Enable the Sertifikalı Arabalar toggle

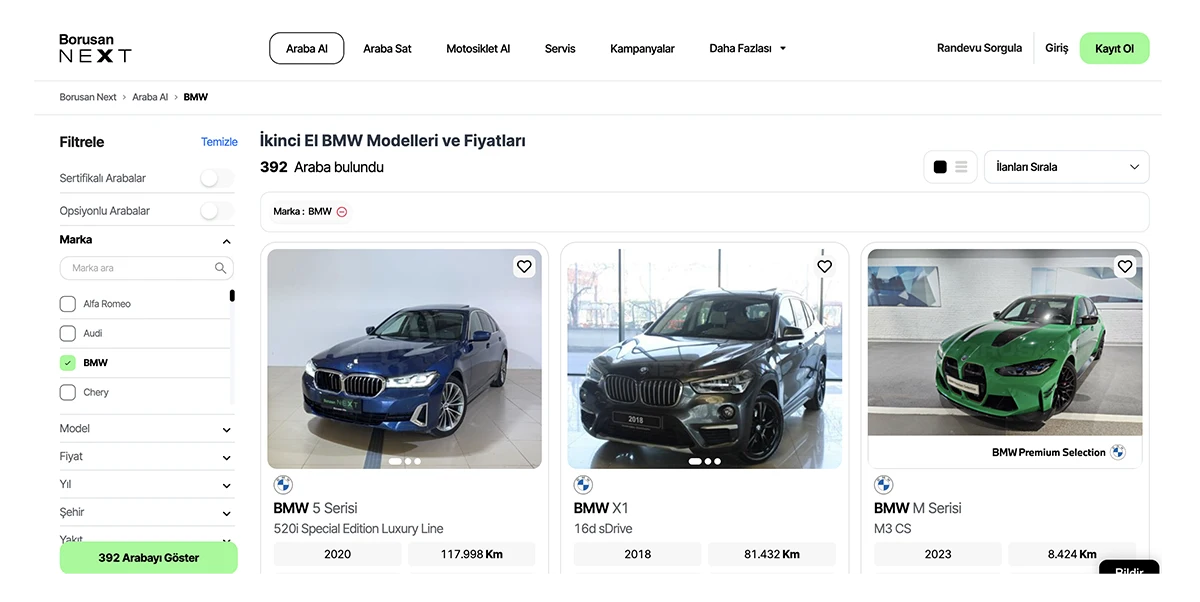pyautogui.click(x=216, y=178)
